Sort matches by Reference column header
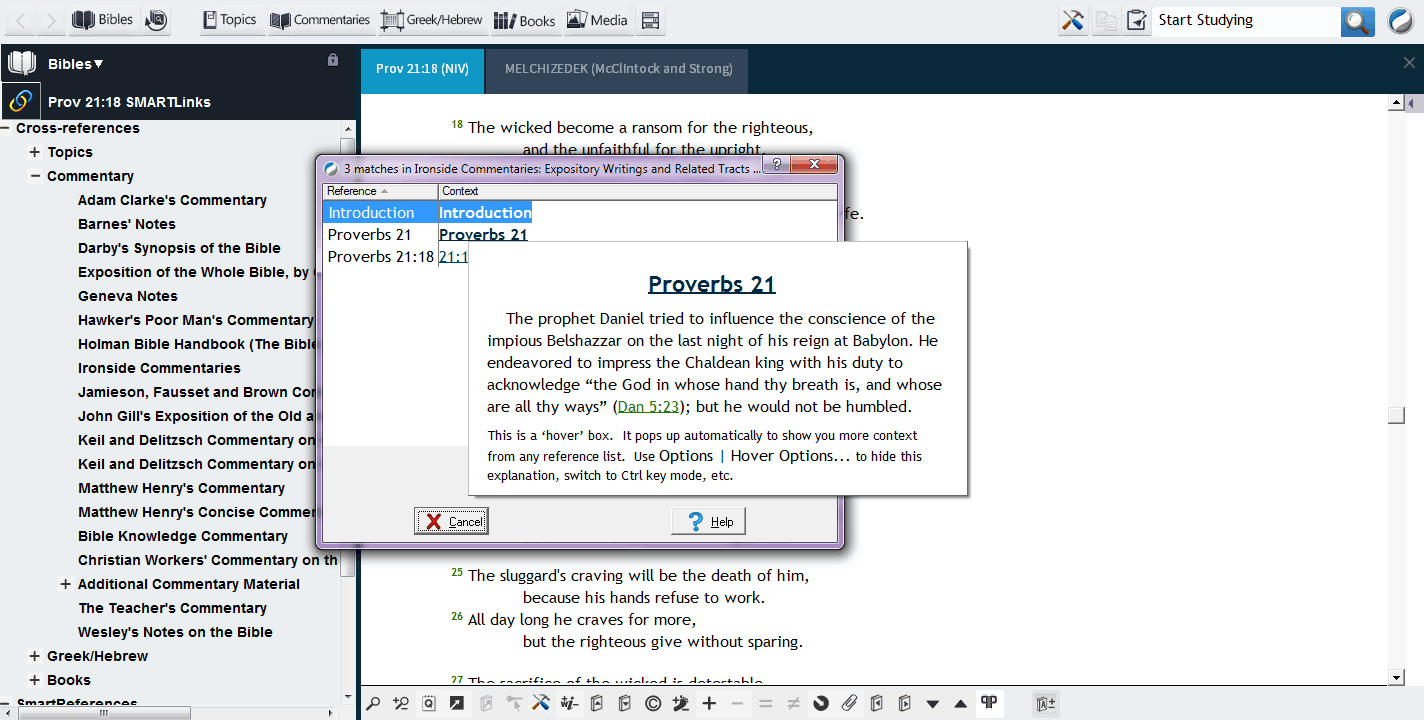 [380, 191]
